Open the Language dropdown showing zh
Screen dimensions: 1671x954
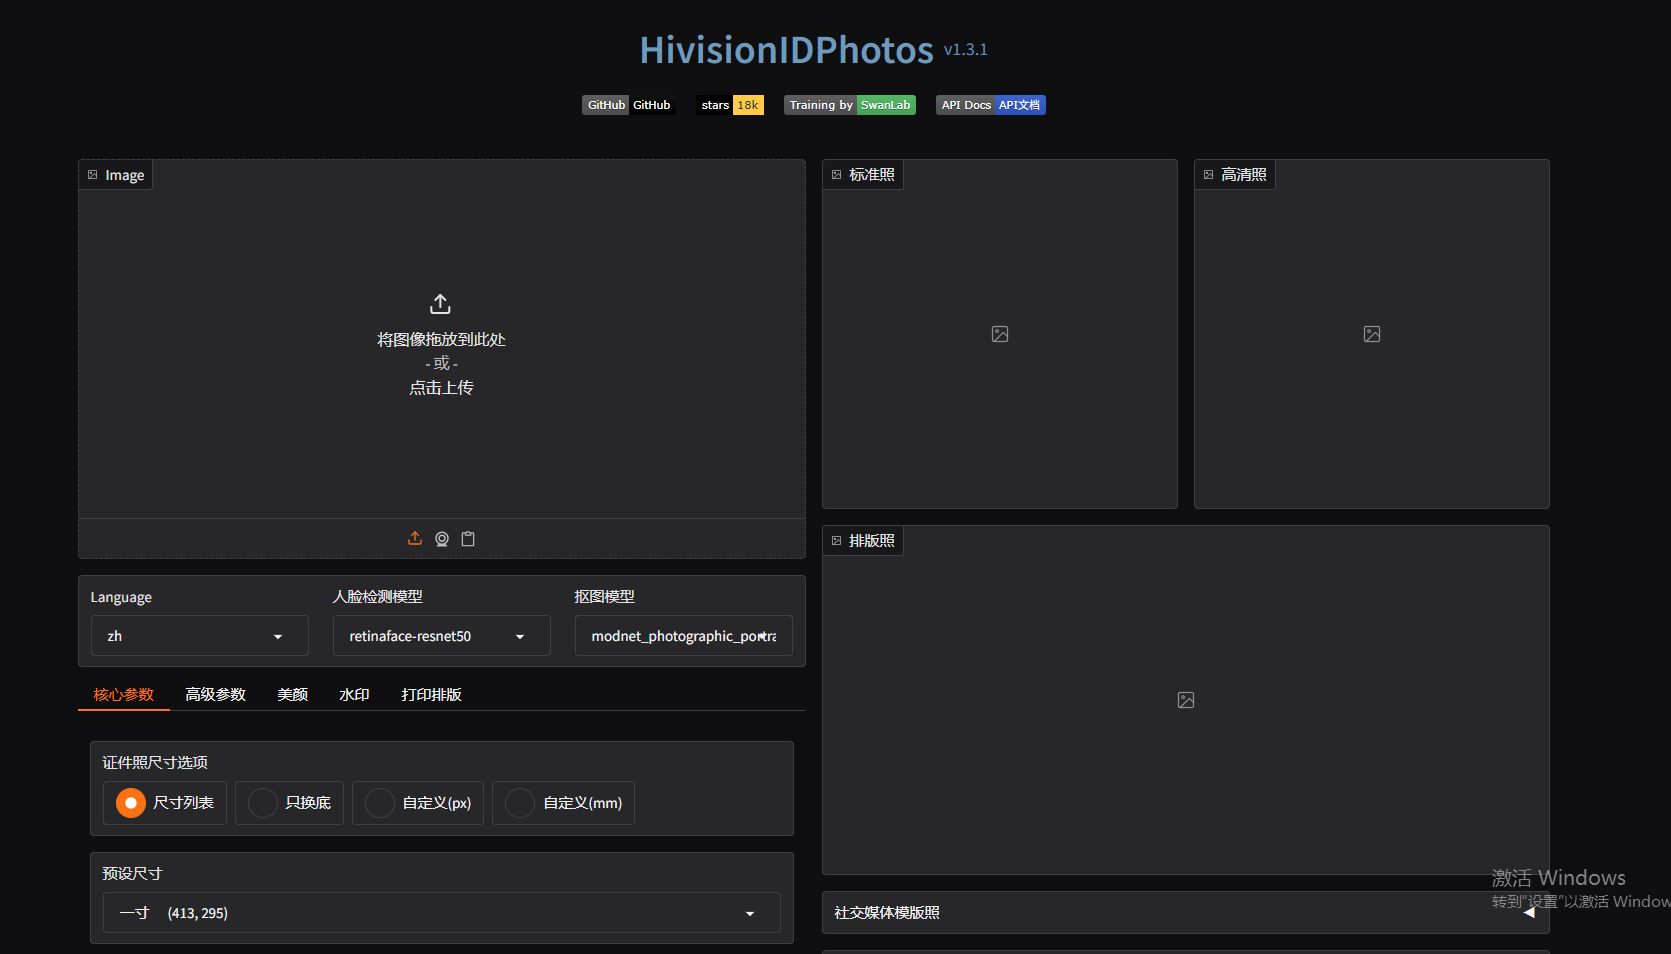point(200,636)
